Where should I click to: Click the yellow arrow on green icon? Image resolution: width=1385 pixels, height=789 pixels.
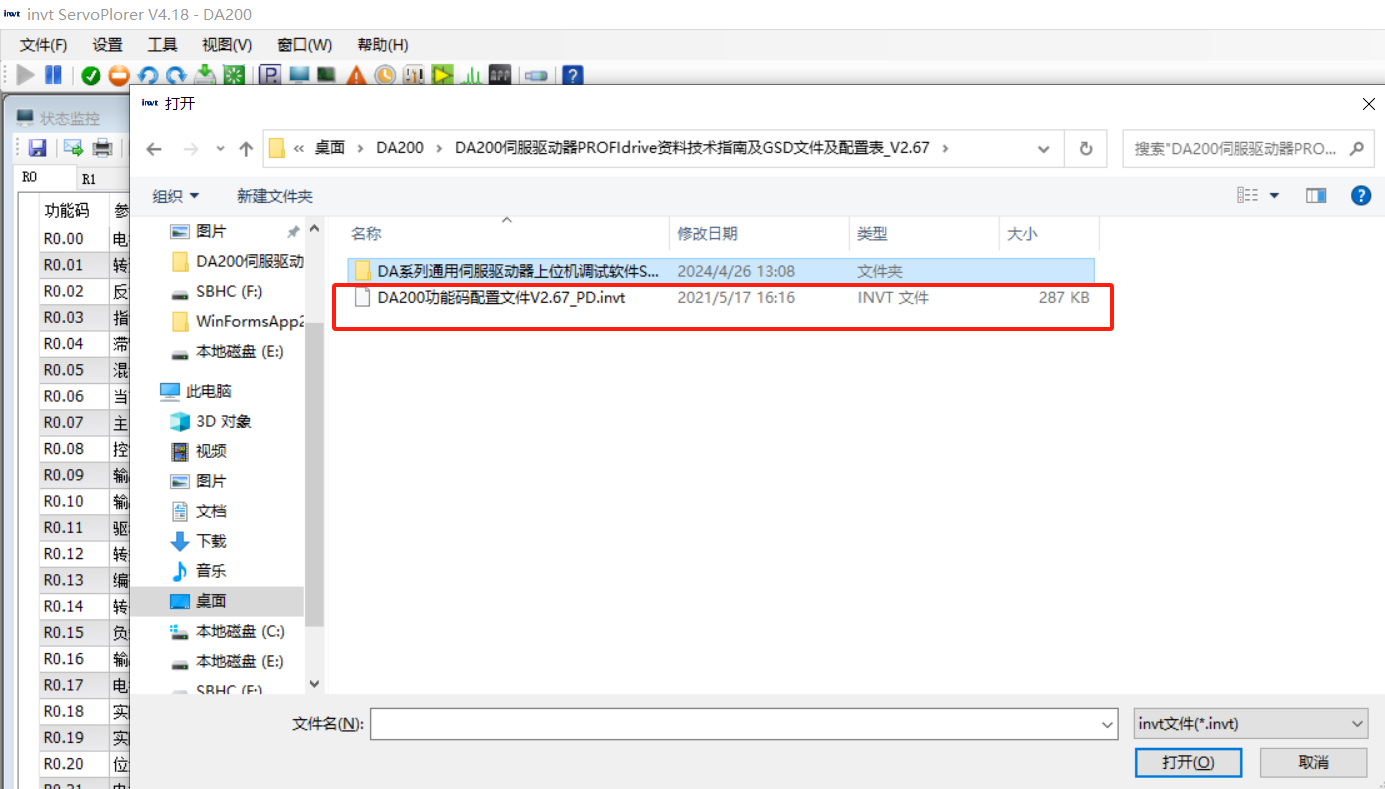pyautogui.click(x=443, y=75)
